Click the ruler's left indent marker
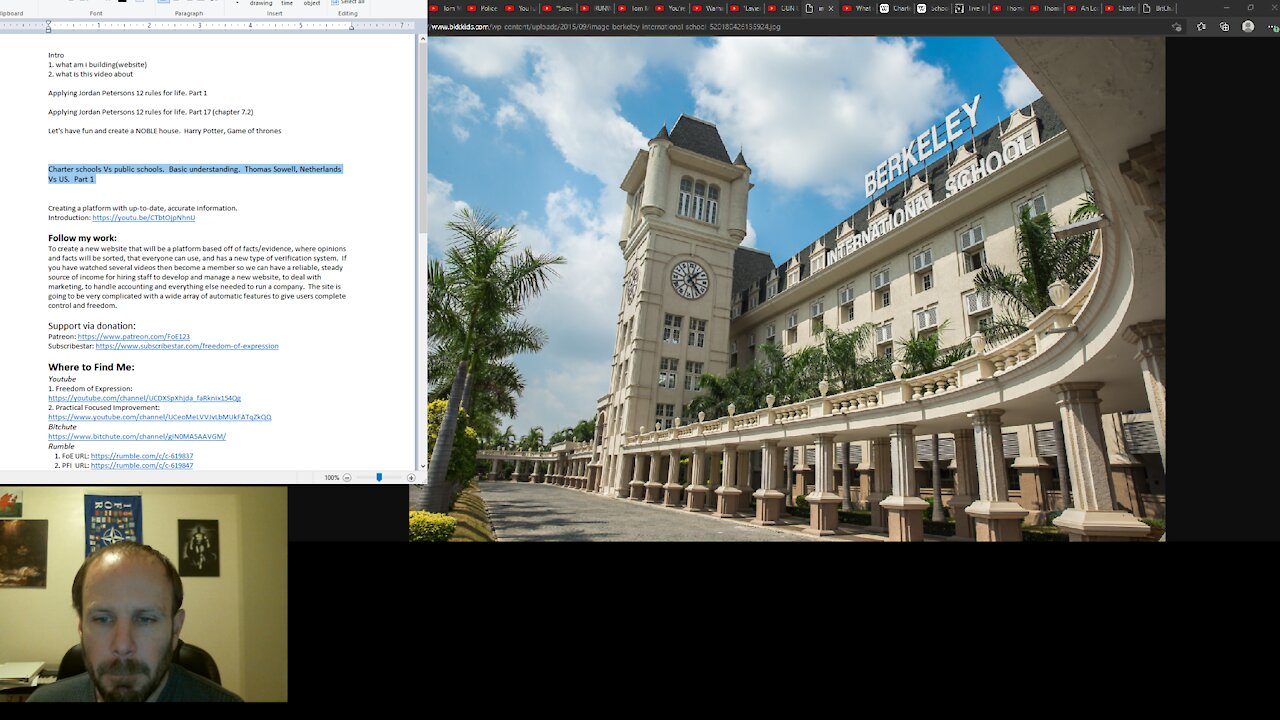 [x=48, y=25]
